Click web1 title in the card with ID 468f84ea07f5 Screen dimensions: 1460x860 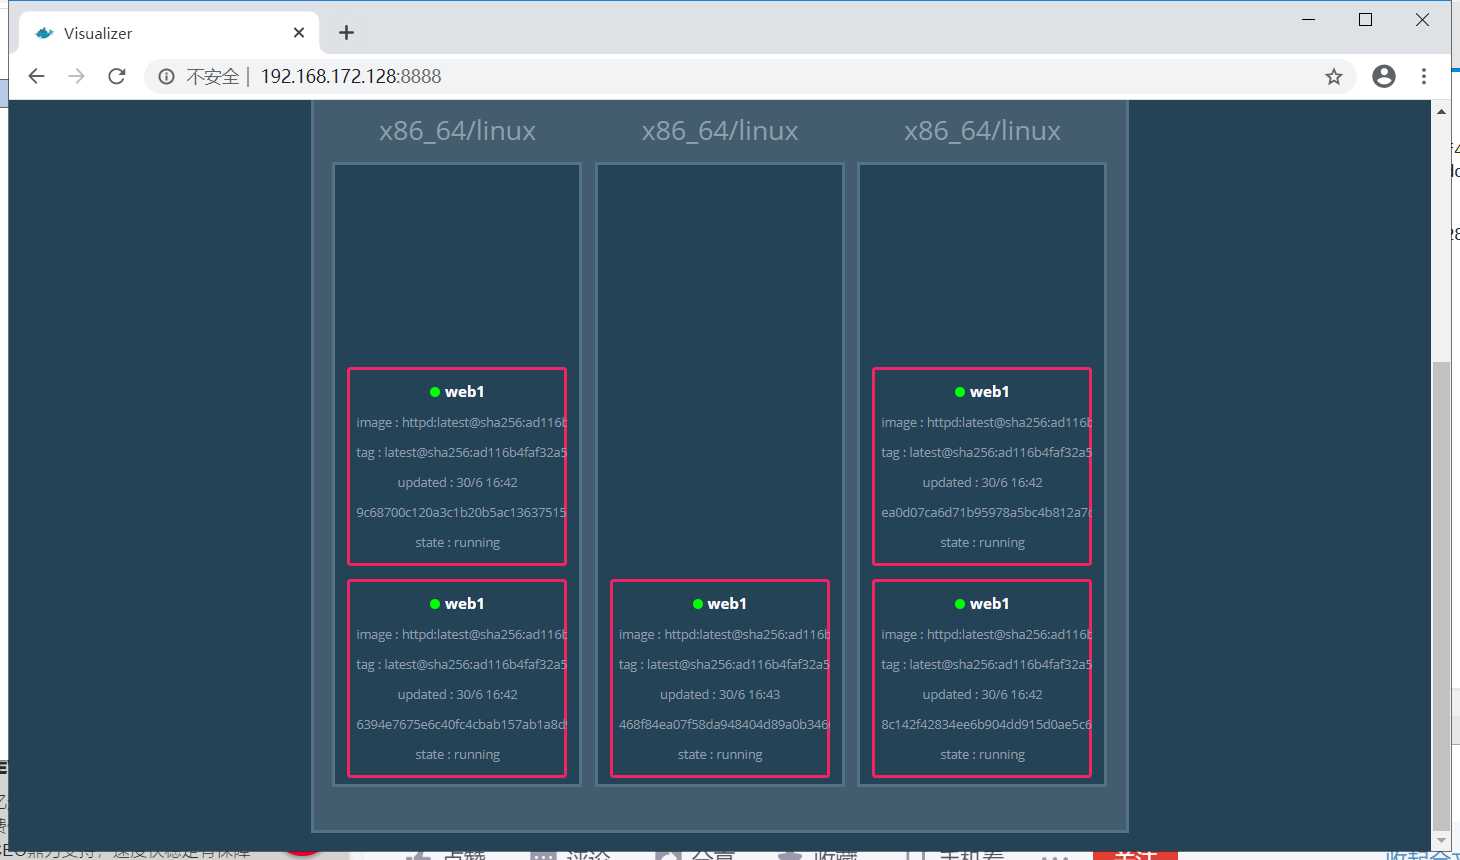[727, 604]
